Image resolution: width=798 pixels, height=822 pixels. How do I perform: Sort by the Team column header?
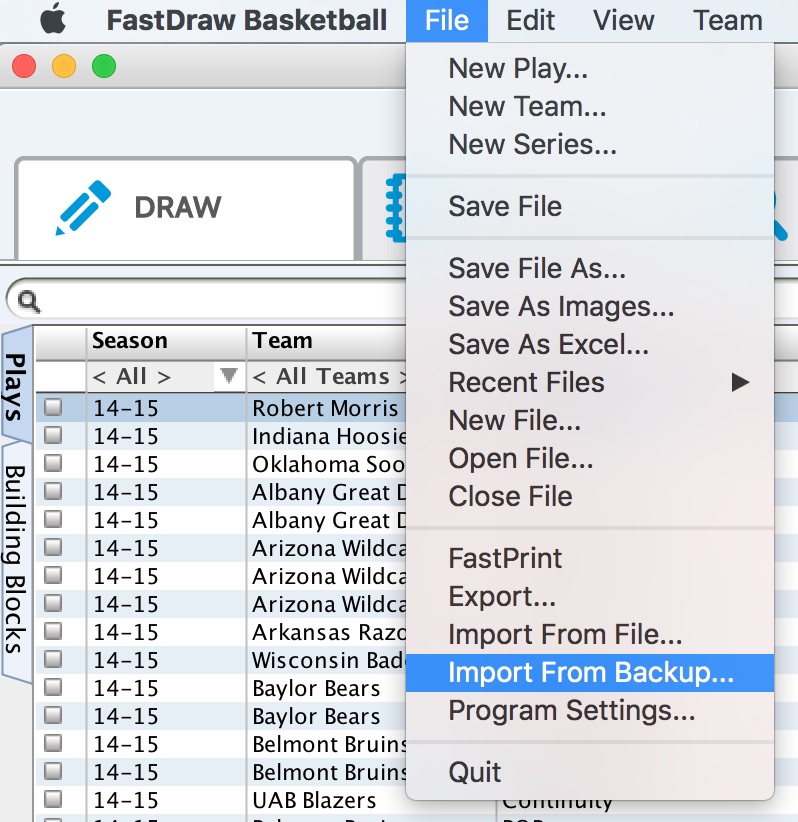pos(326,341)
